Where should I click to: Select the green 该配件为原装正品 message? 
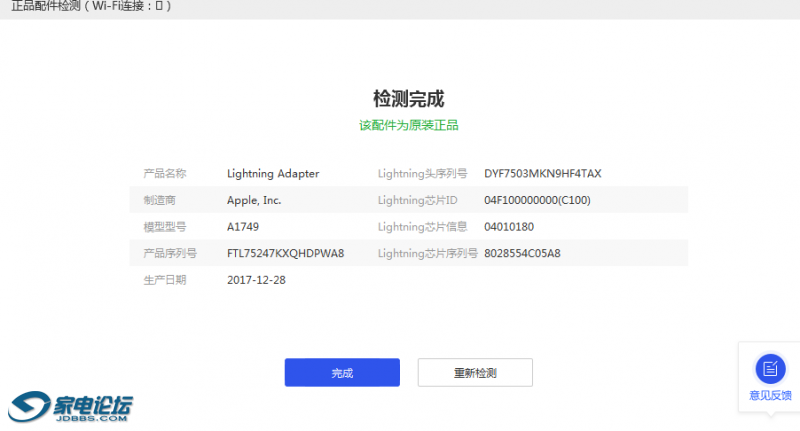(409, 125)
